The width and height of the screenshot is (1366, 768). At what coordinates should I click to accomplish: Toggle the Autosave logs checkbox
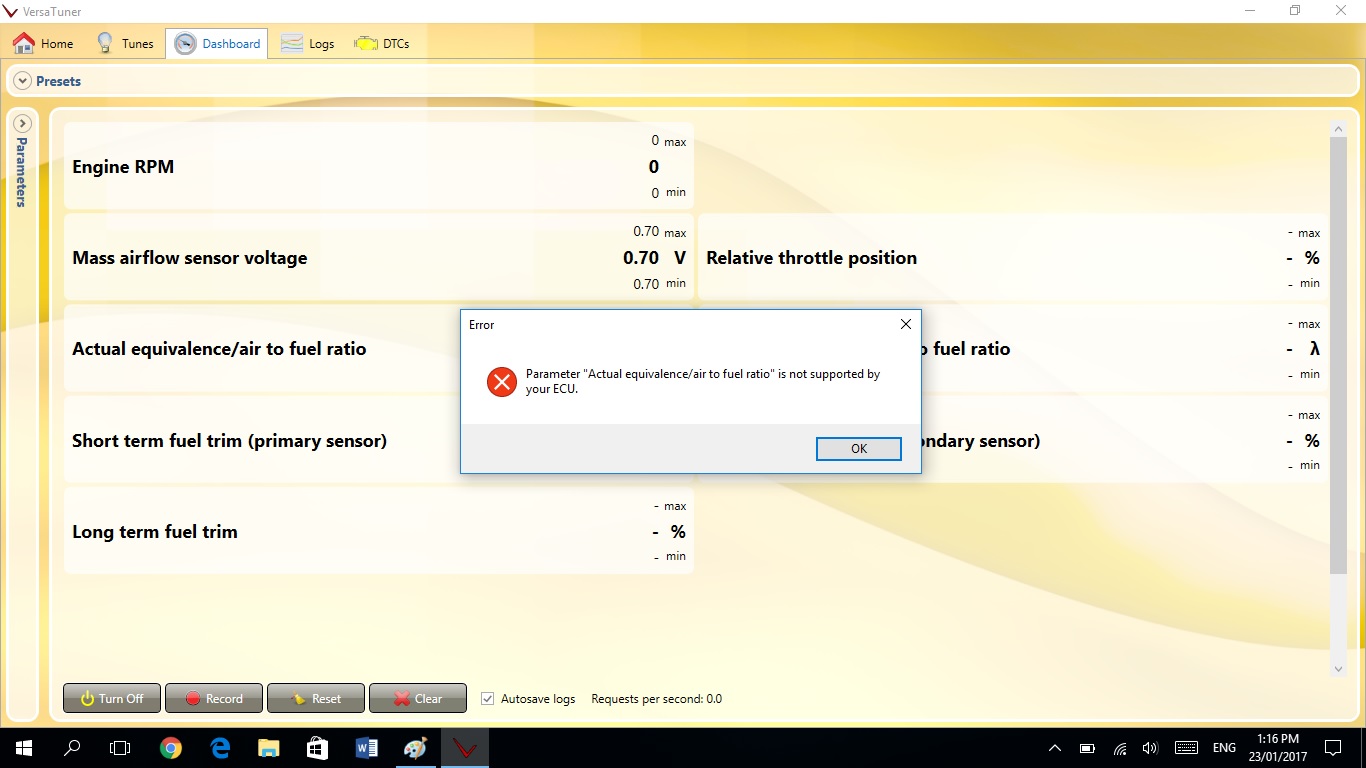point(488,699)
